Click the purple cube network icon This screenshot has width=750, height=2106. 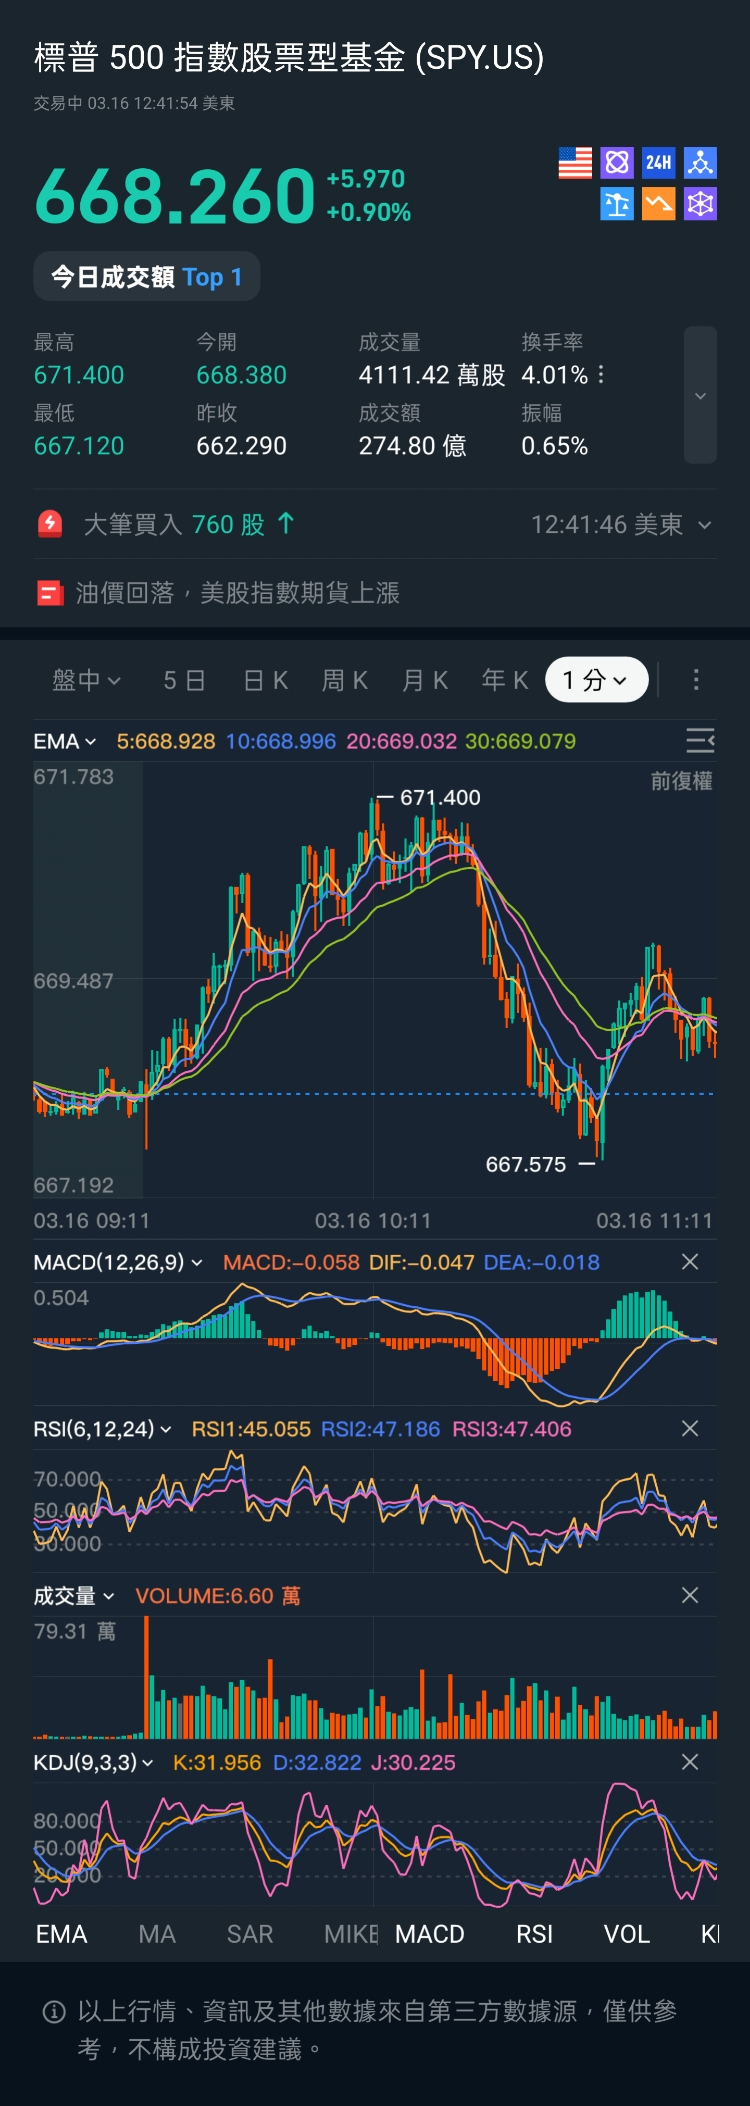pos(700,204)
